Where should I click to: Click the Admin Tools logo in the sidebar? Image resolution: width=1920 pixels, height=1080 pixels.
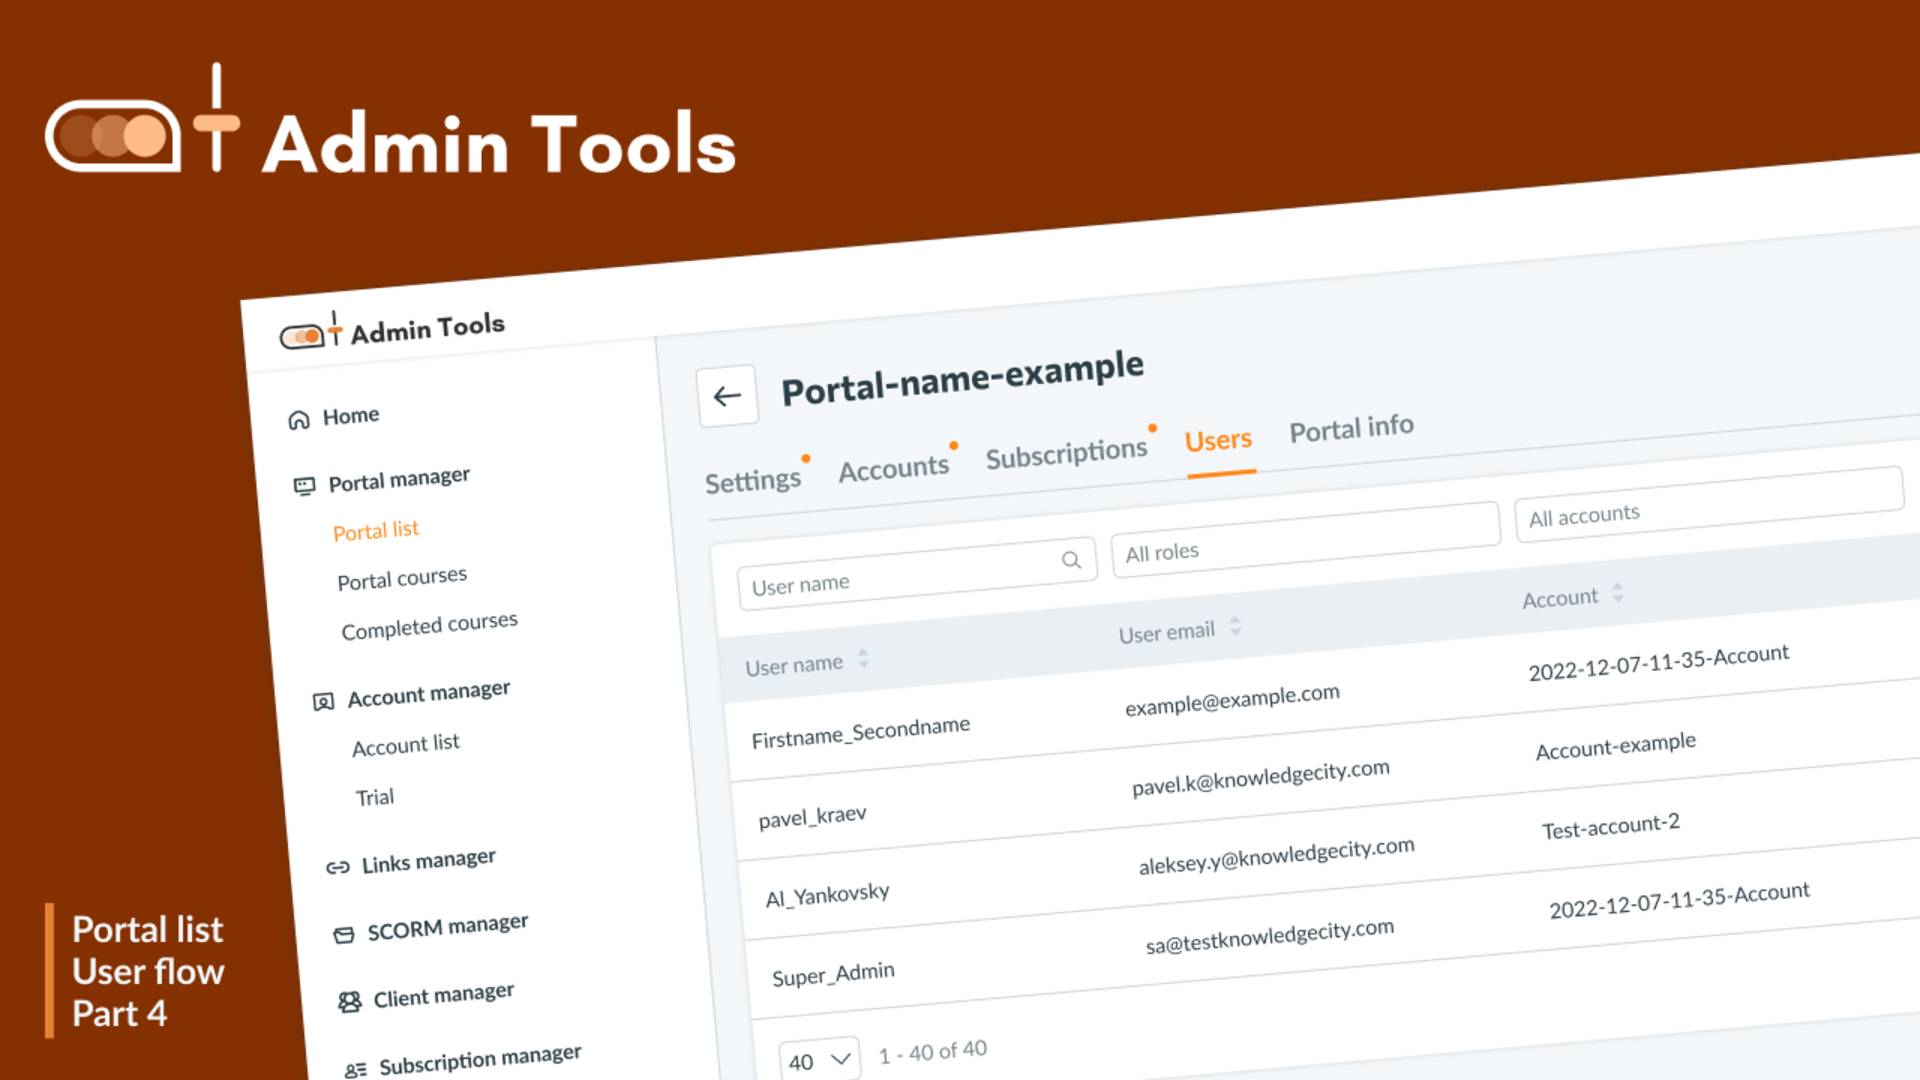pyautogui.click(x=392, y=327)
